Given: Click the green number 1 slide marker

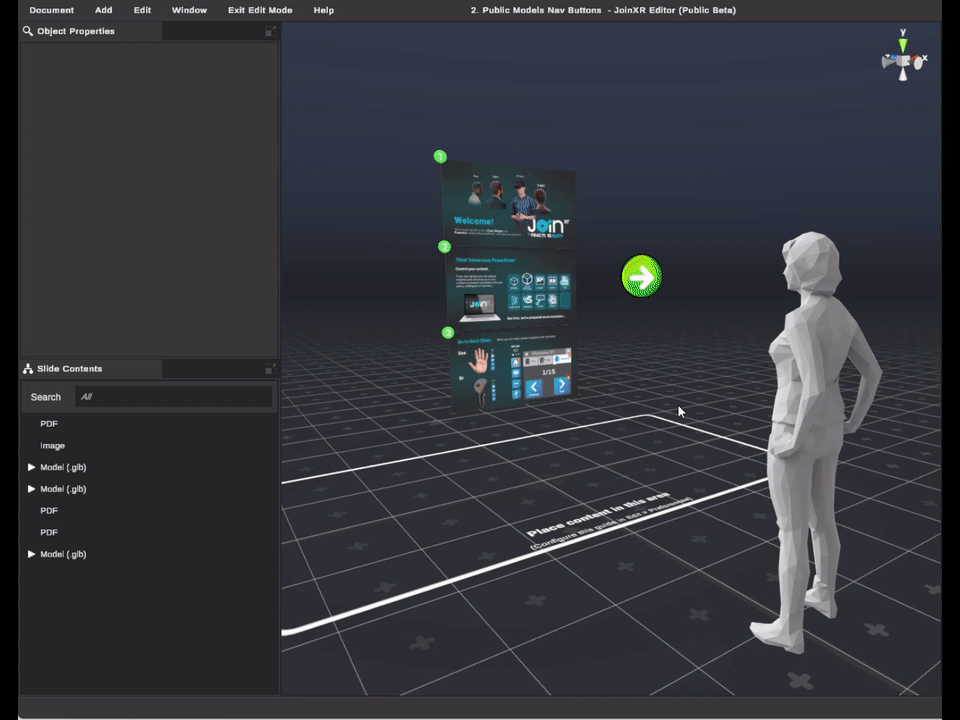Looking at the screenshot, I should click(440, 157).
